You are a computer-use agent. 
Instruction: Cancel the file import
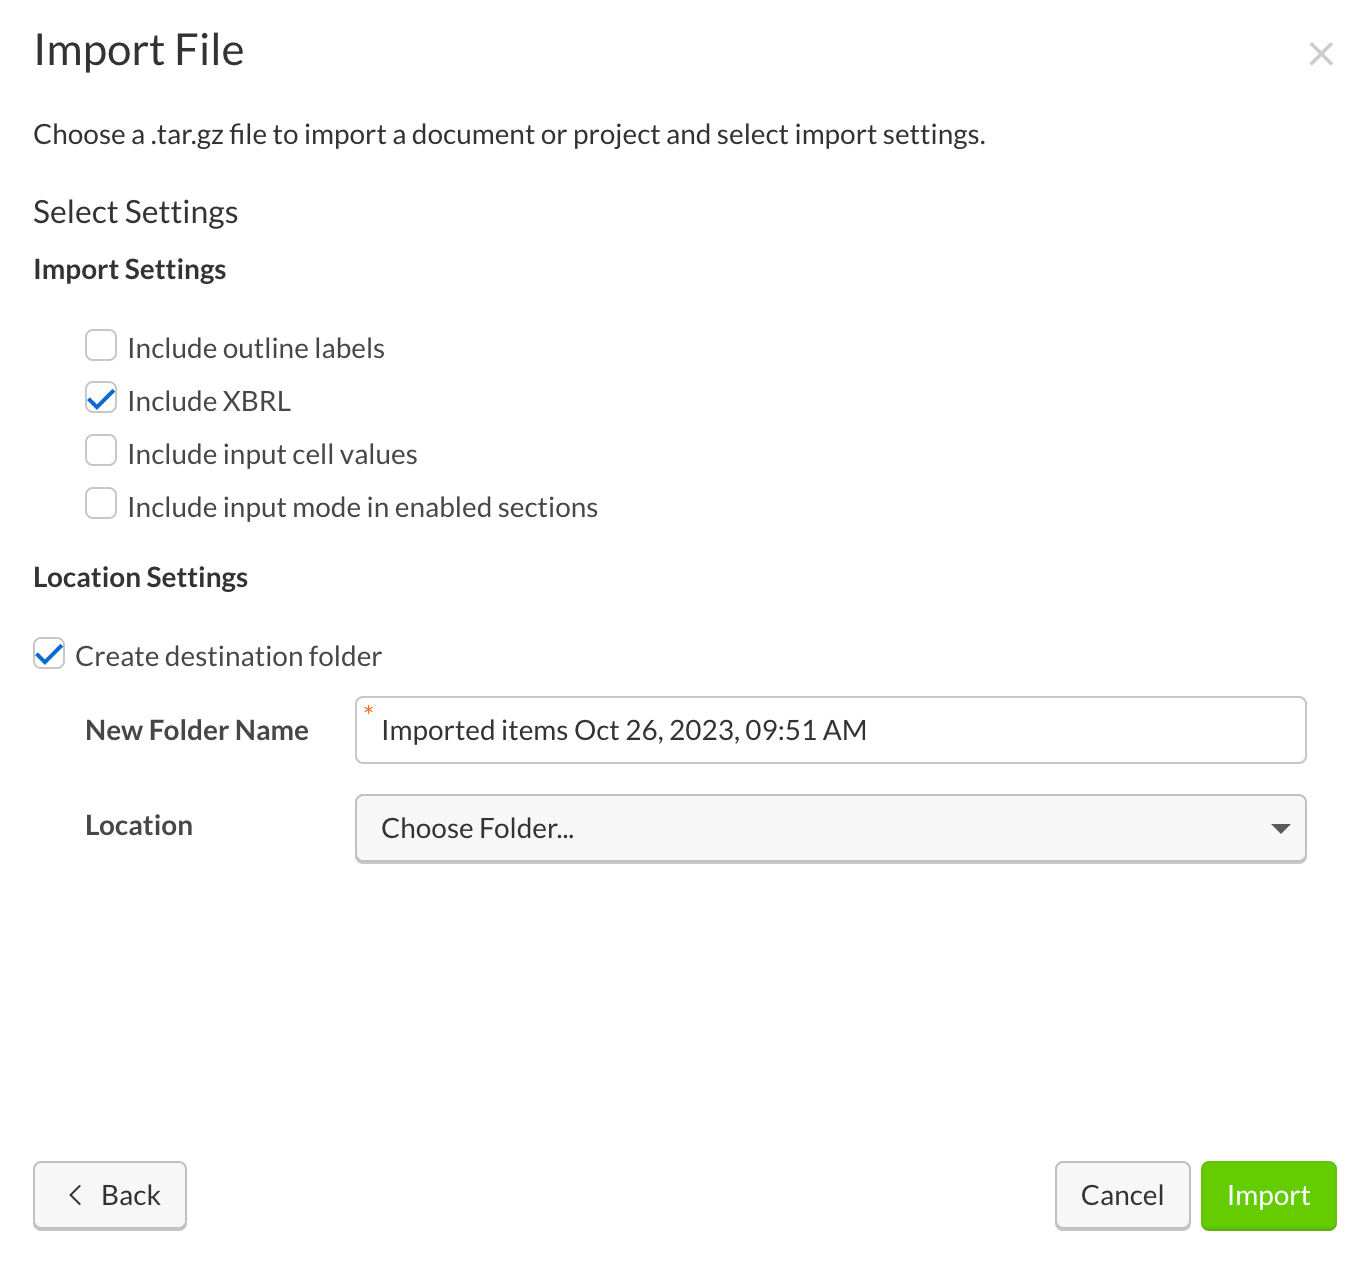(x=1122, y=1195)
